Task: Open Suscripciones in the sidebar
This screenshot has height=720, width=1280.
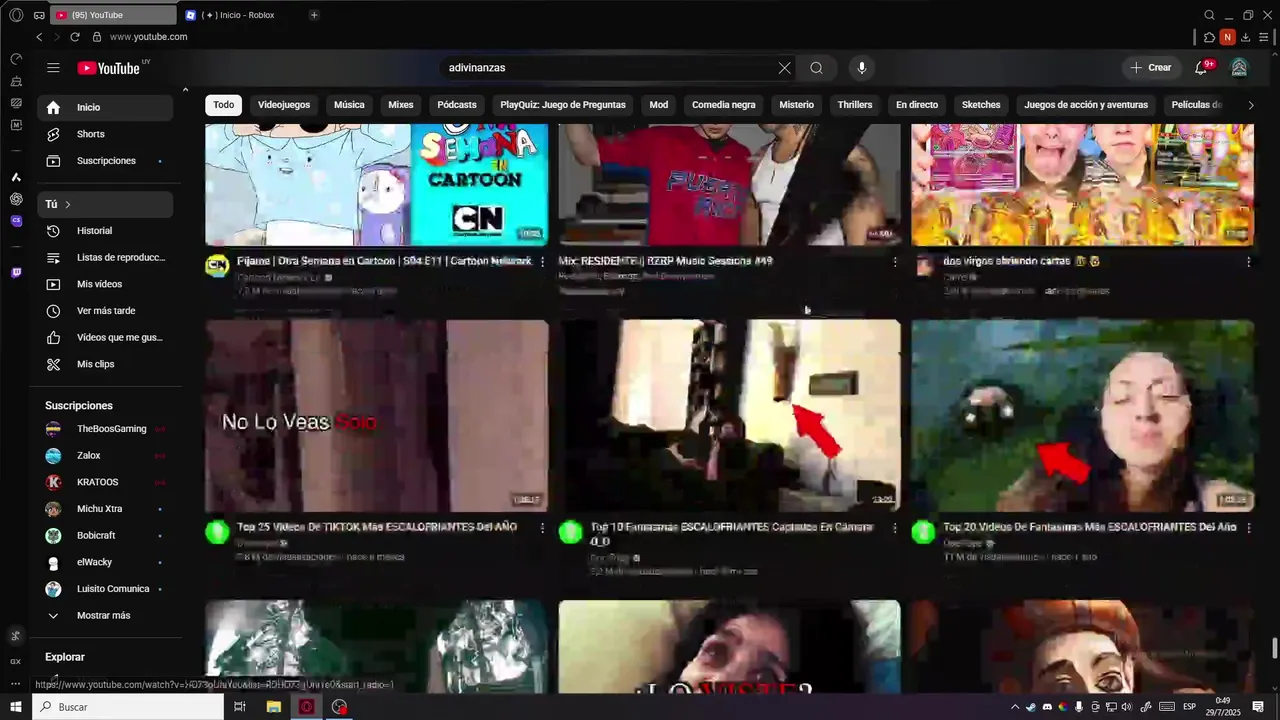Action: pos(105,161)
